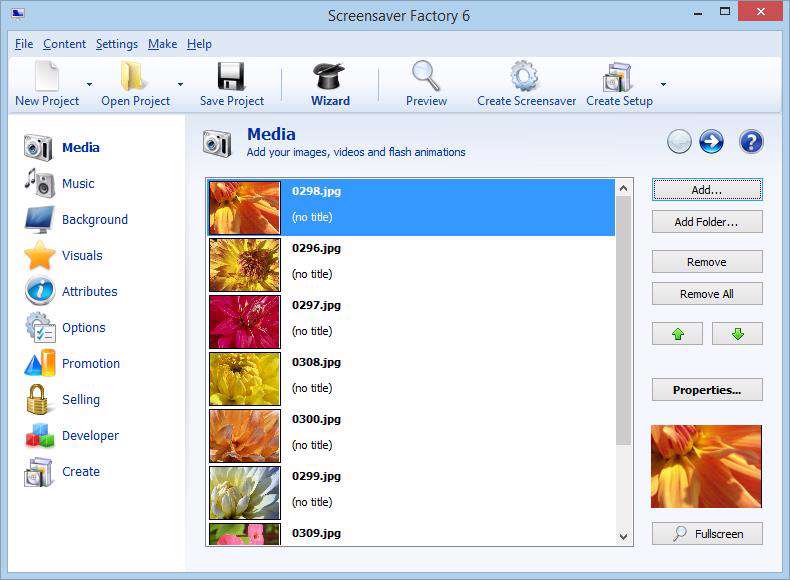790x580 pixels.
Task: Select the 0300.jpg orange flower thumbnail
Action: click(x=244, y=435)
